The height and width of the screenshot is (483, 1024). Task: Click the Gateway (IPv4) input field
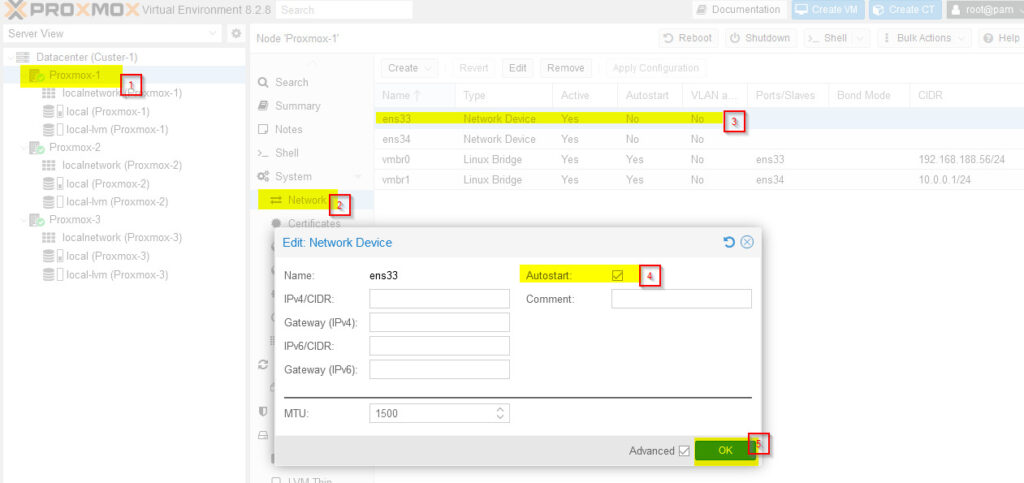click(x=440, y=322)
